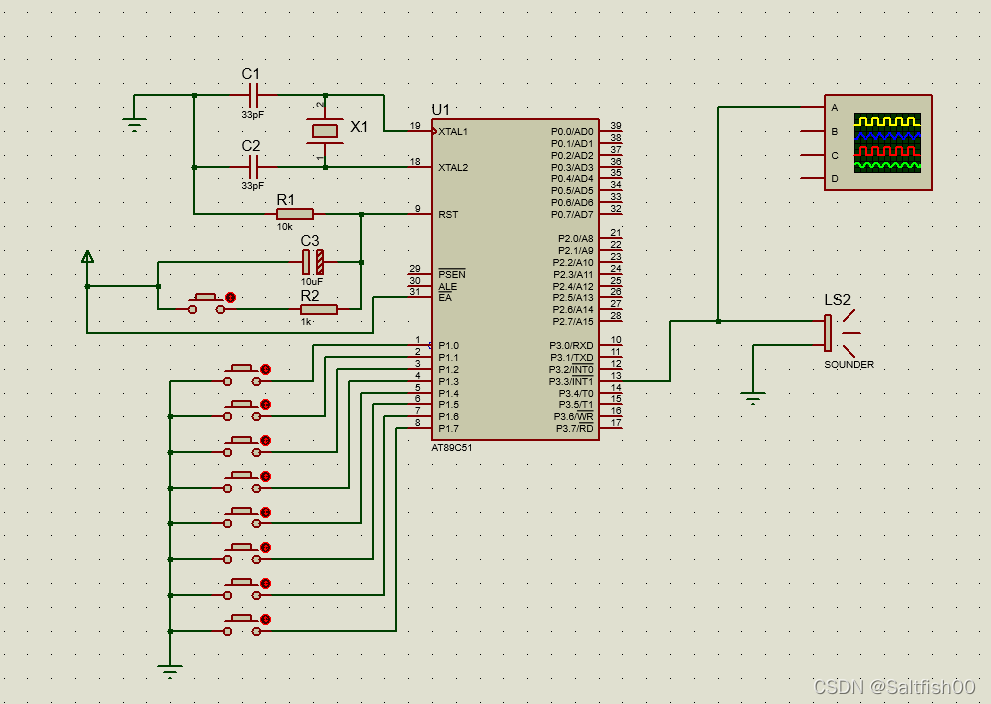The height and width of the screenshot is (704, 991).
Task: Select the AT89C51 chip body
Action: coord(515,279)
